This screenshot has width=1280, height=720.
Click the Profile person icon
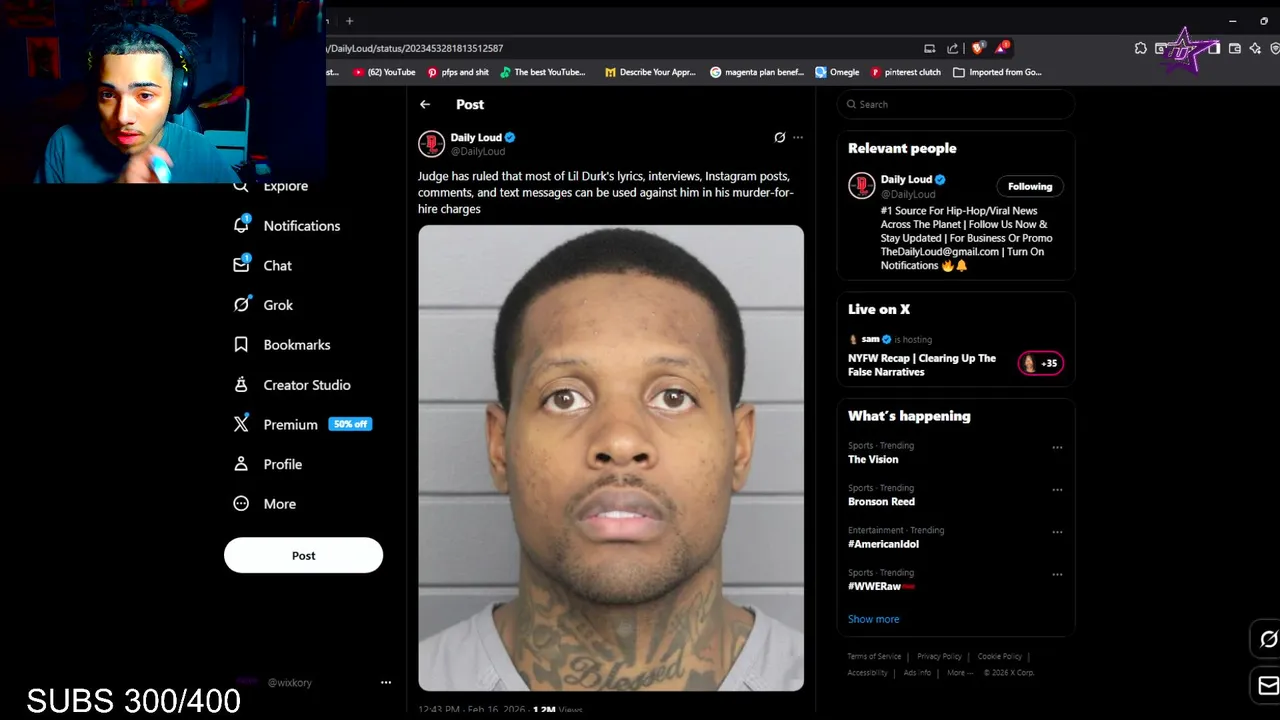click(241, 464)
